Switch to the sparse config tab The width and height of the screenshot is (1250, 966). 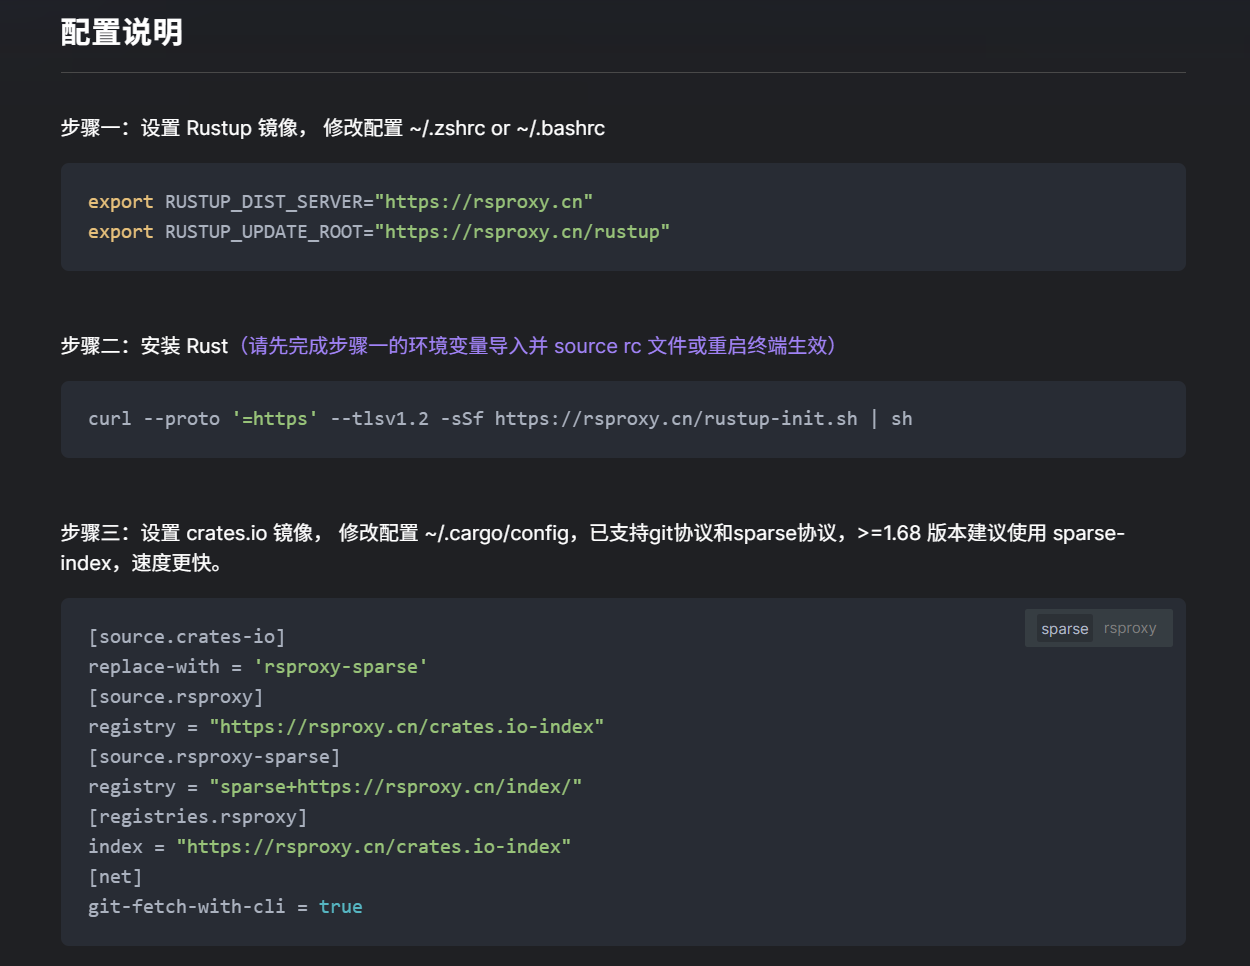(x=1064, y=629)
